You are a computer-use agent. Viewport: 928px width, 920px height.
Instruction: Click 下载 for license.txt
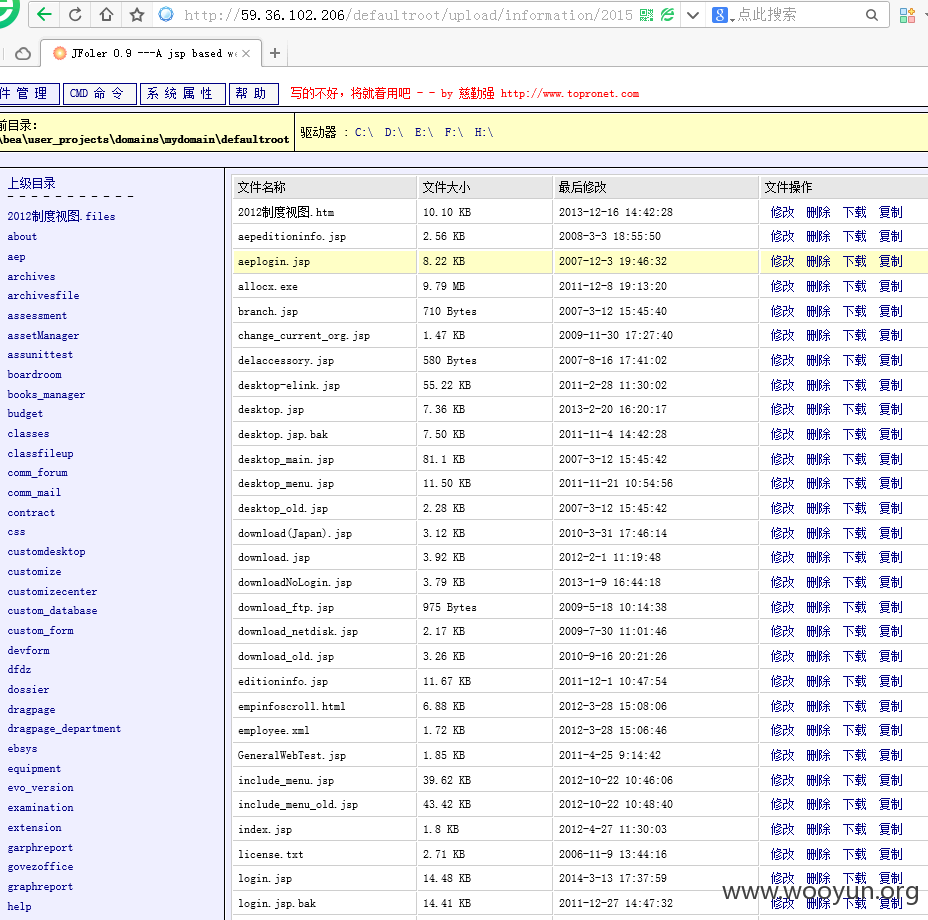(x=854, y=854)
